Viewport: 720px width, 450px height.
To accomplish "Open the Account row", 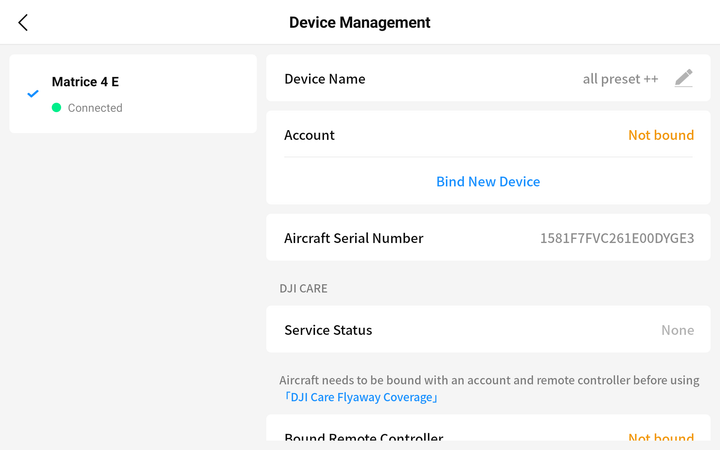I will [x=488, y=135].
